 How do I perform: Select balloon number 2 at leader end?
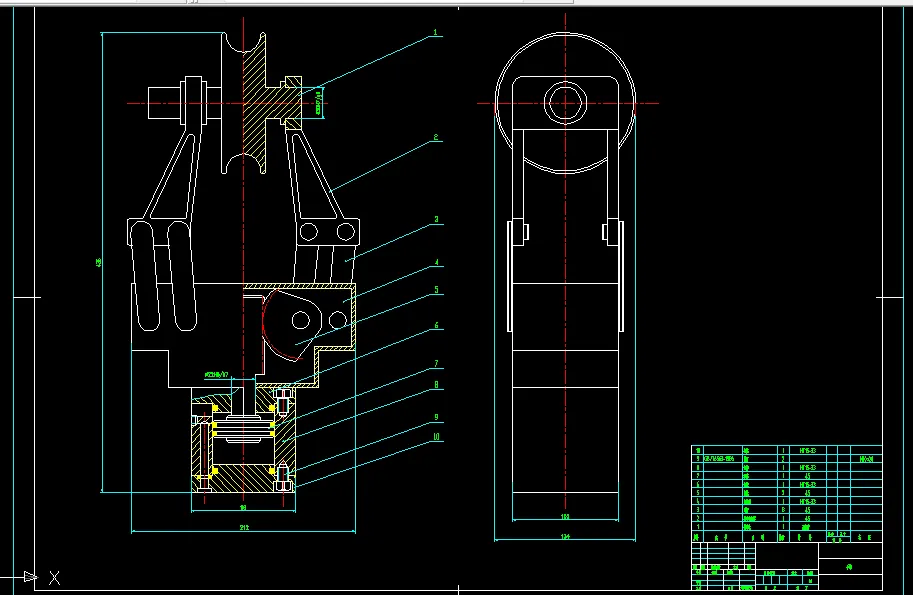[x=436, y=138]
